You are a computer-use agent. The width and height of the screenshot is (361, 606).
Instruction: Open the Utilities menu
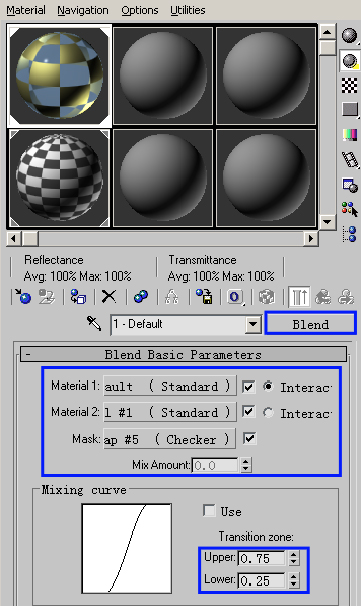tap(187, 10)
